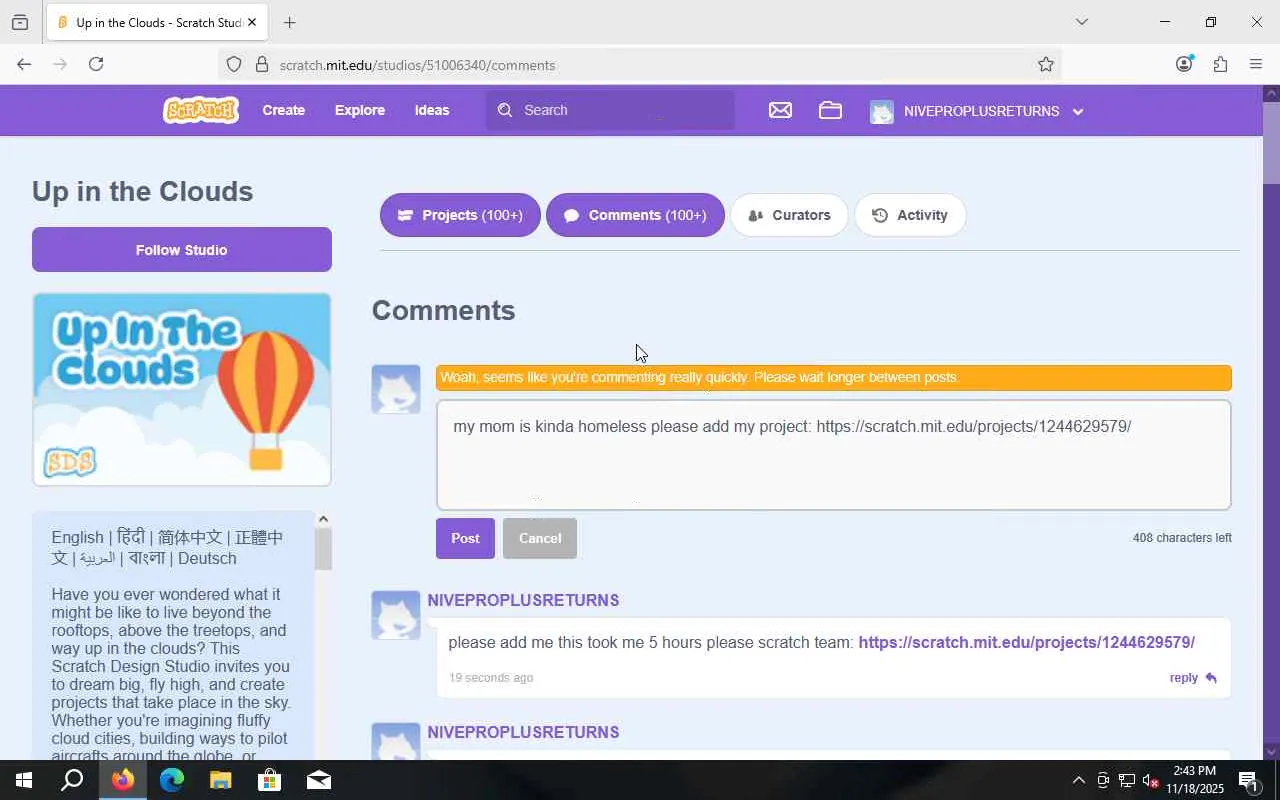Screen dimensions: 1280x800
Task: Open the Ideas menu item
Action: 432,110
